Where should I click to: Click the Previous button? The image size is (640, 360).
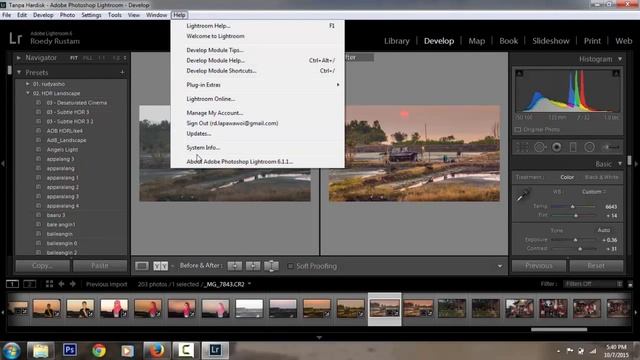tap(539, 266)
